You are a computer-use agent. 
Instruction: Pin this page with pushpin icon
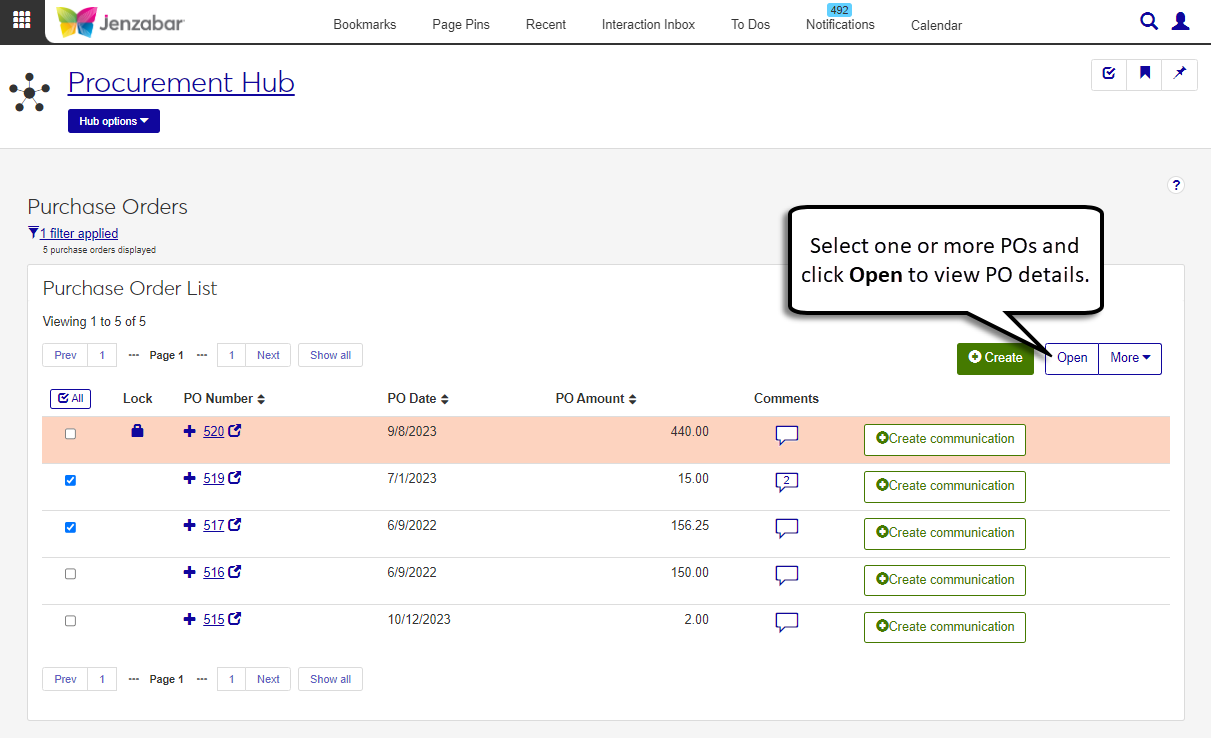coord(1180,73)
